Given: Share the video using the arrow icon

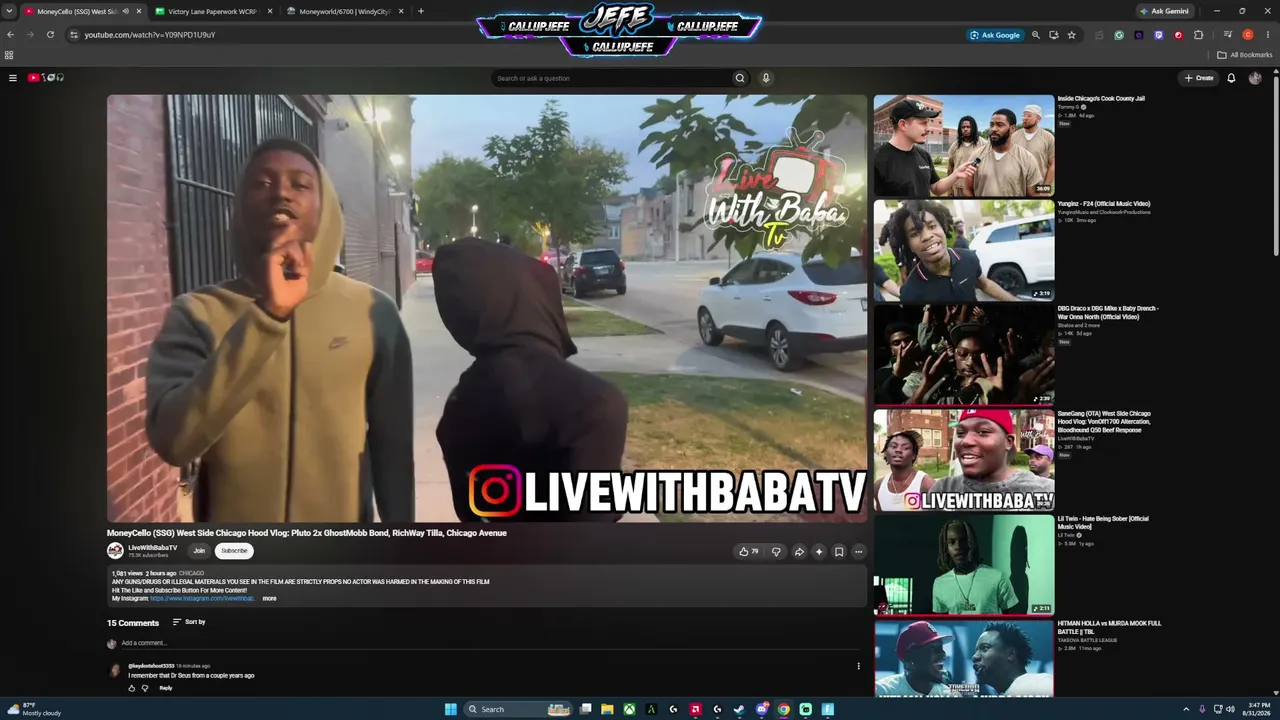Looking at the screenshot, I should click(x=799, y=551).
